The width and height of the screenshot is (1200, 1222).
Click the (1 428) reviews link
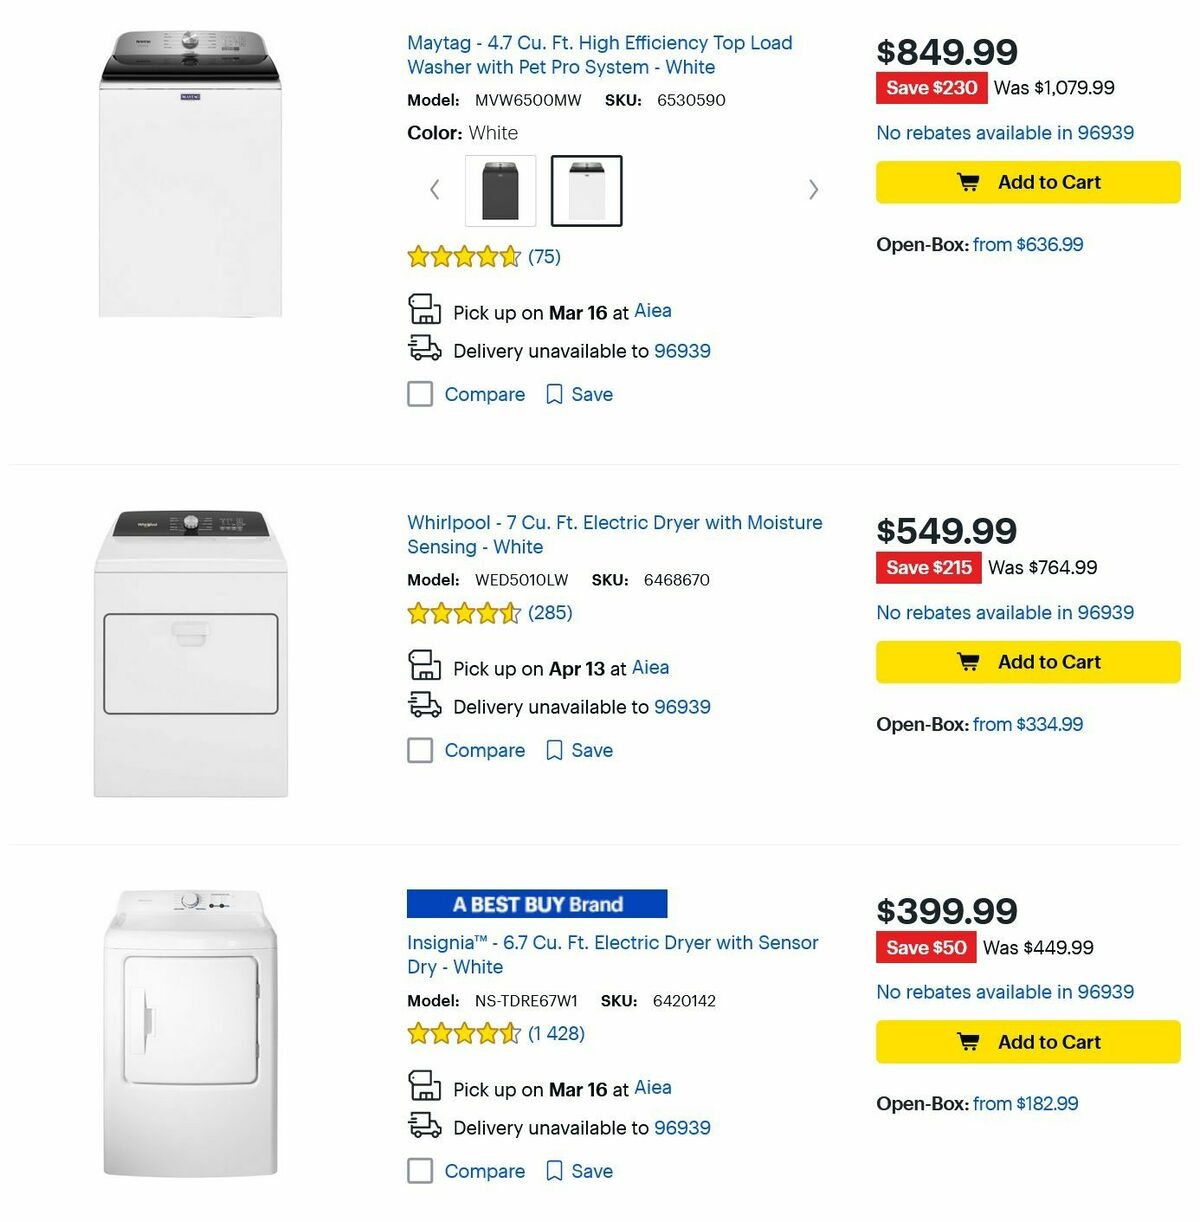[555, 1033]
